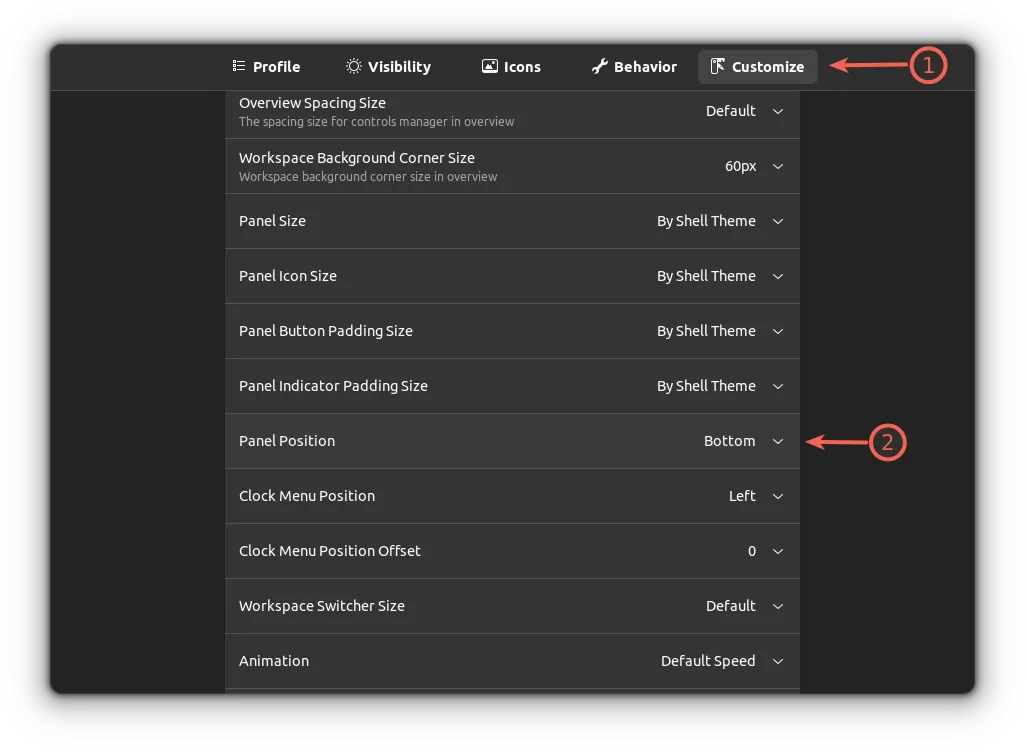The height and width of the screenshot is (752, 1027).
Task: Click the Profile tab list icon
Action: [238, 66]
